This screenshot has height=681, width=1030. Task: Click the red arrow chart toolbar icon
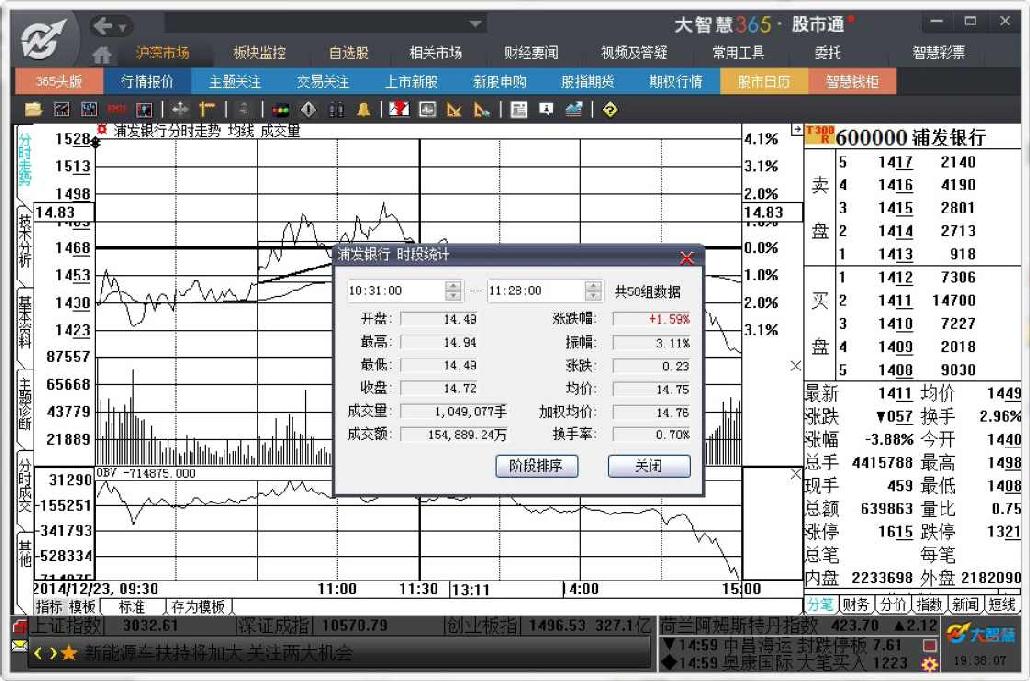pos(399,110)
